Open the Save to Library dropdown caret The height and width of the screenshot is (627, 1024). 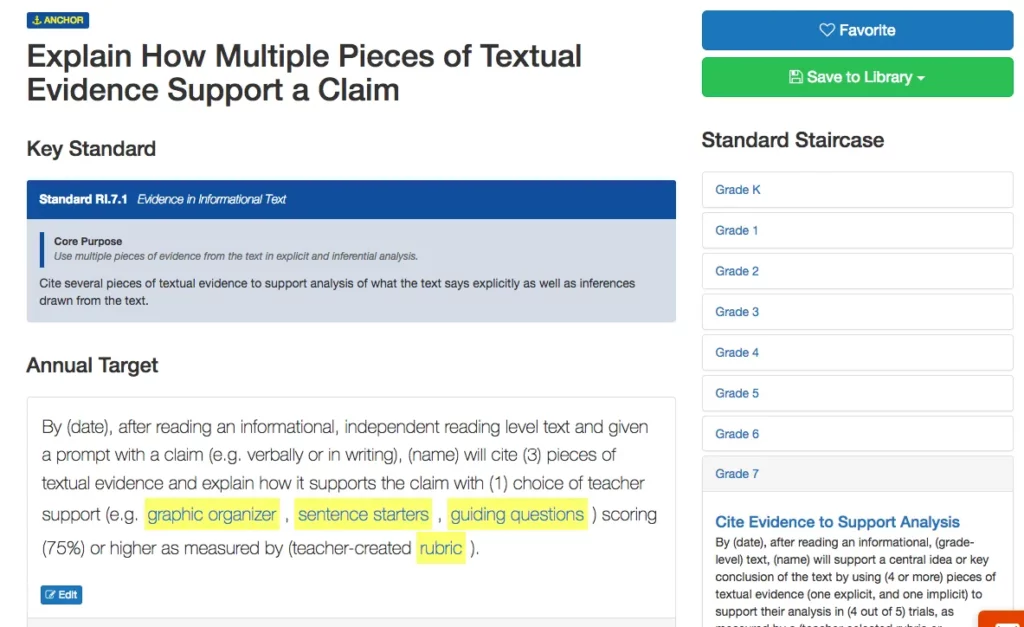click(x=921, y=78)
